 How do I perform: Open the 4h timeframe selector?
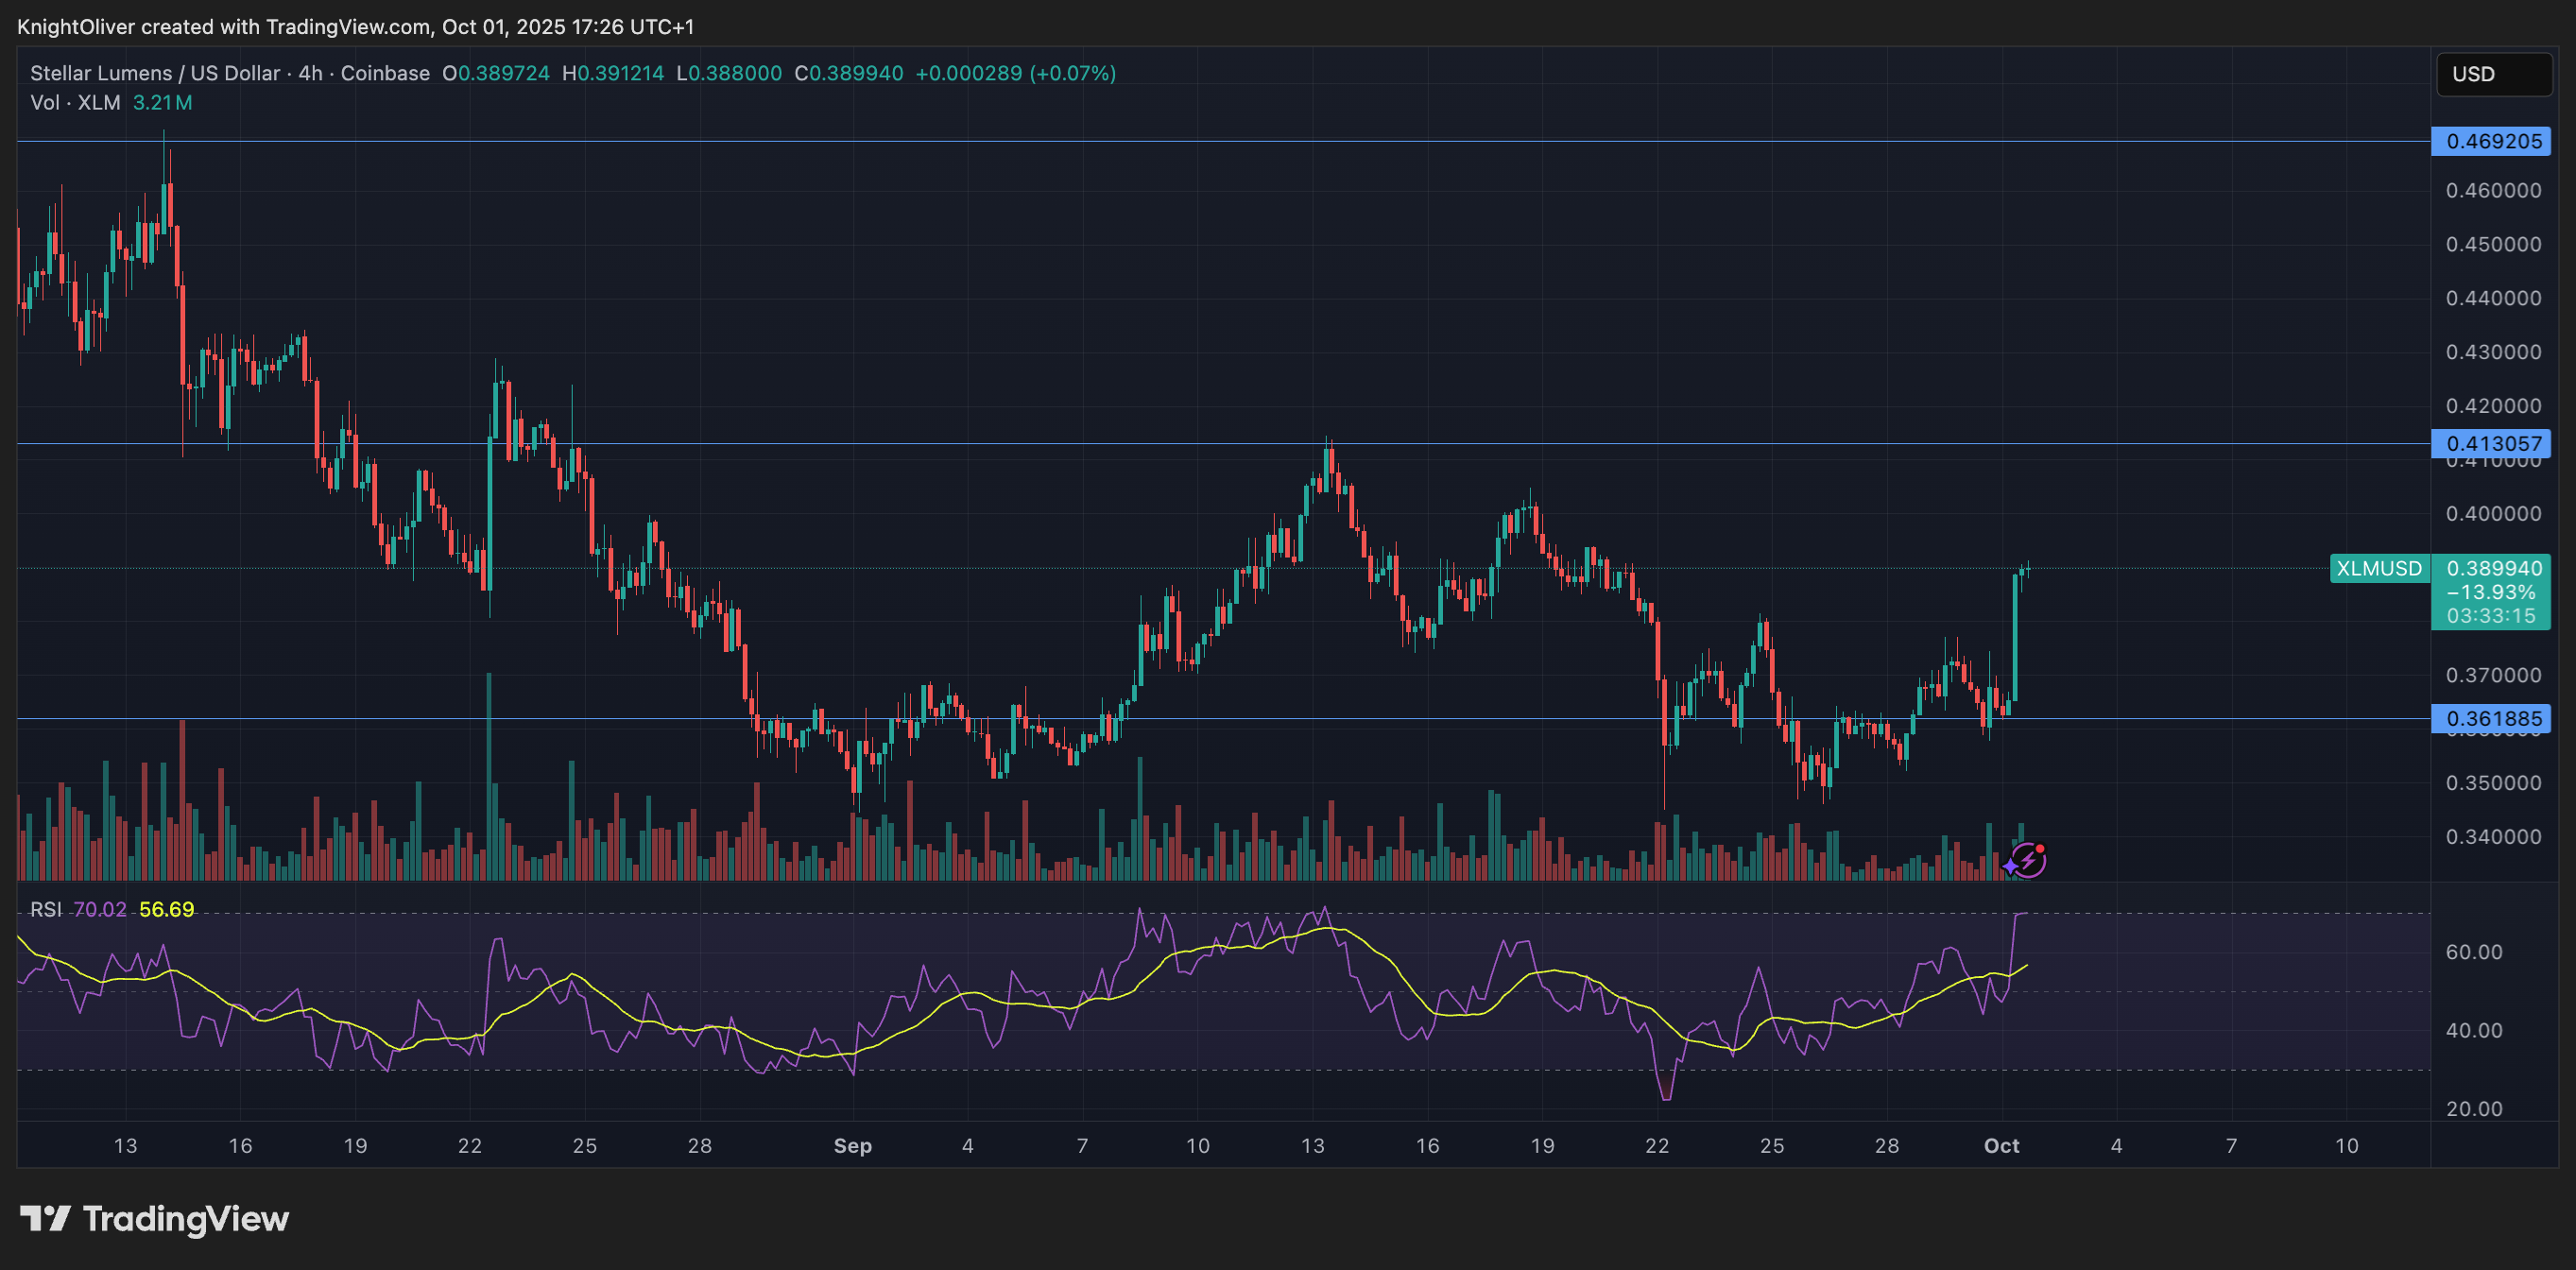308,72
